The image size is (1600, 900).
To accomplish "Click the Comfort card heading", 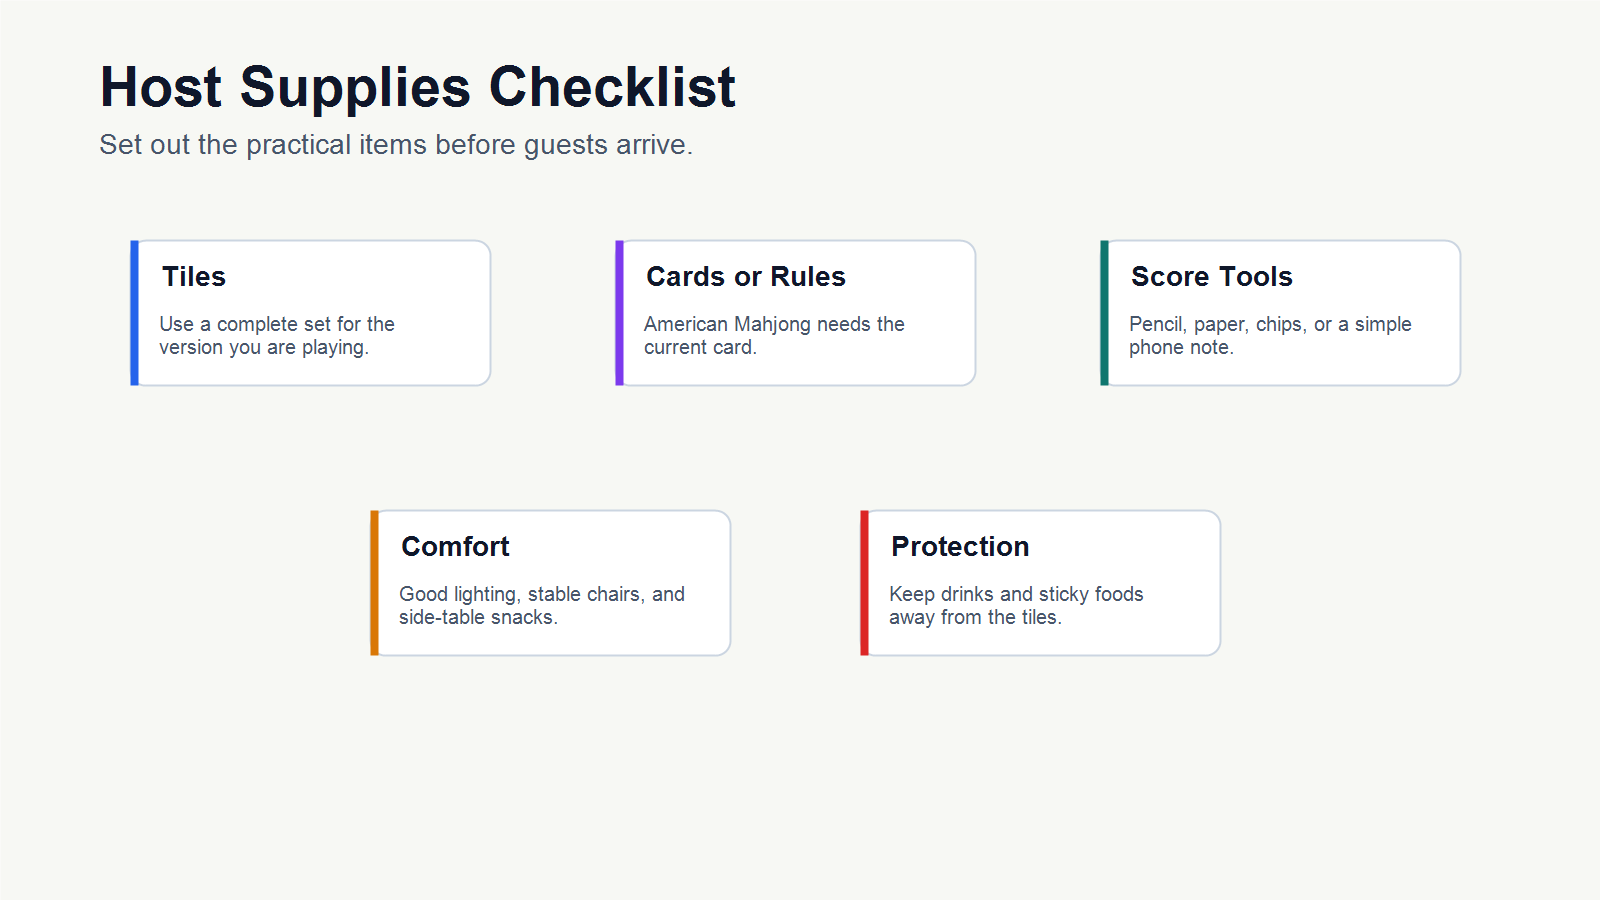I will tap(455, 547).
